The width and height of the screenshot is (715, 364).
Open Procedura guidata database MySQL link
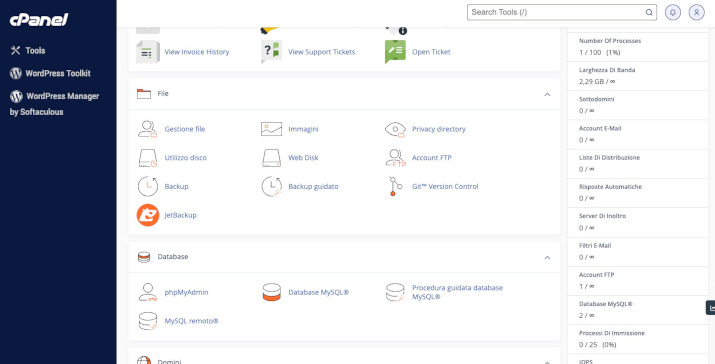click(457, 292)
